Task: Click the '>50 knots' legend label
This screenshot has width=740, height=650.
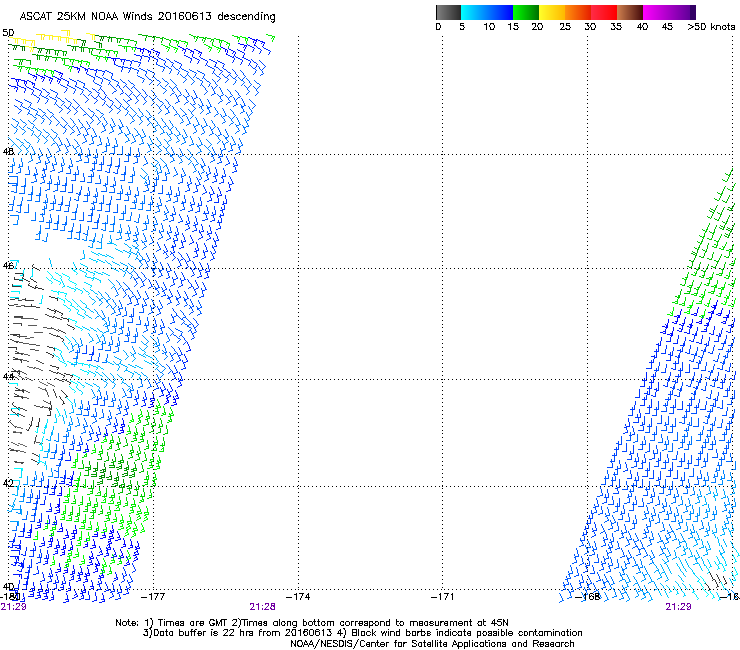Action: pos(711,26)
